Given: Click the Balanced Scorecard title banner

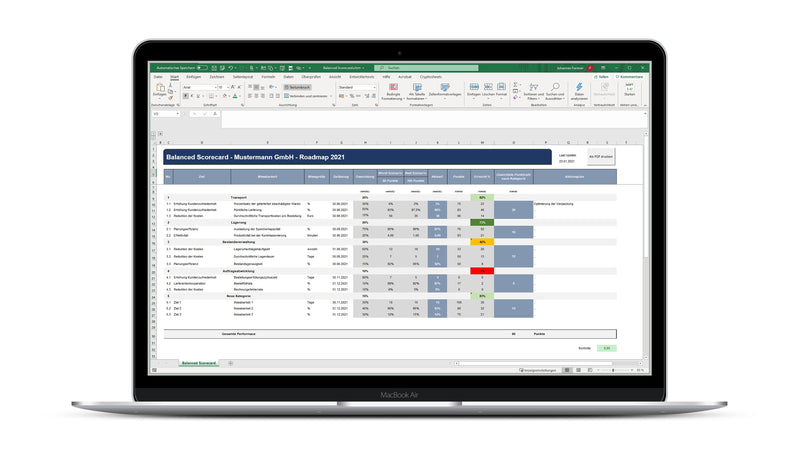Looking at the screenshot, I should (357, 157).
